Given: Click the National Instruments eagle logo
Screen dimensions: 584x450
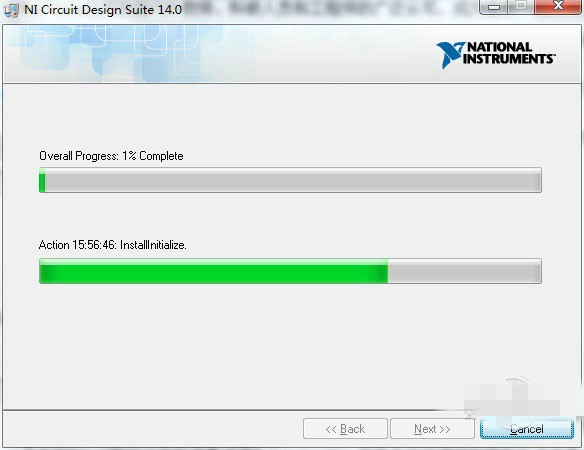Looking at the screenshot, I should (450, 55).
